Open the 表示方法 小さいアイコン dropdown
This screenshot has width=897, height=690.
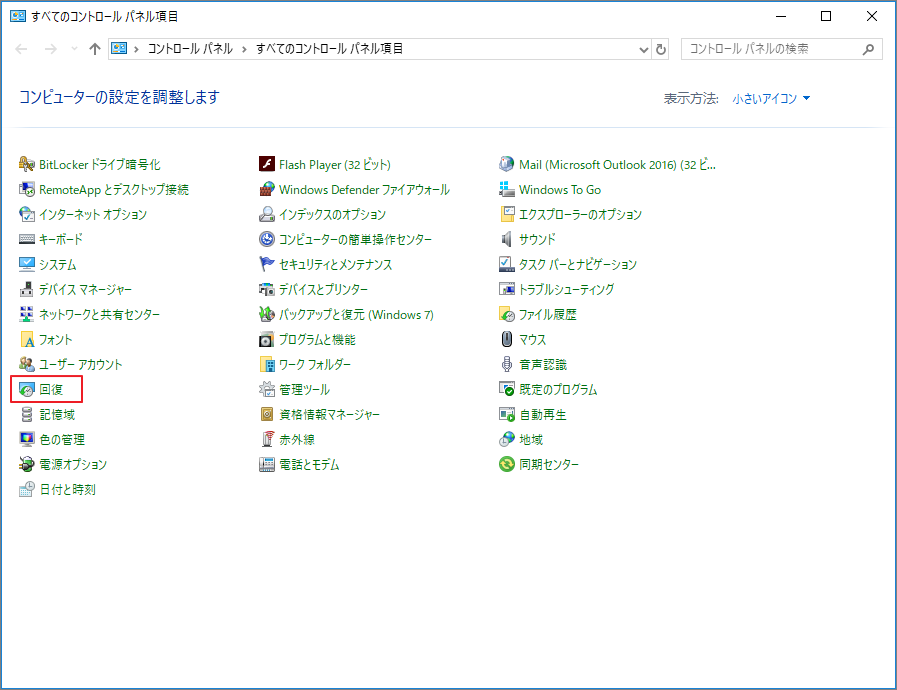pyautogui.click(x=771, y=99)
